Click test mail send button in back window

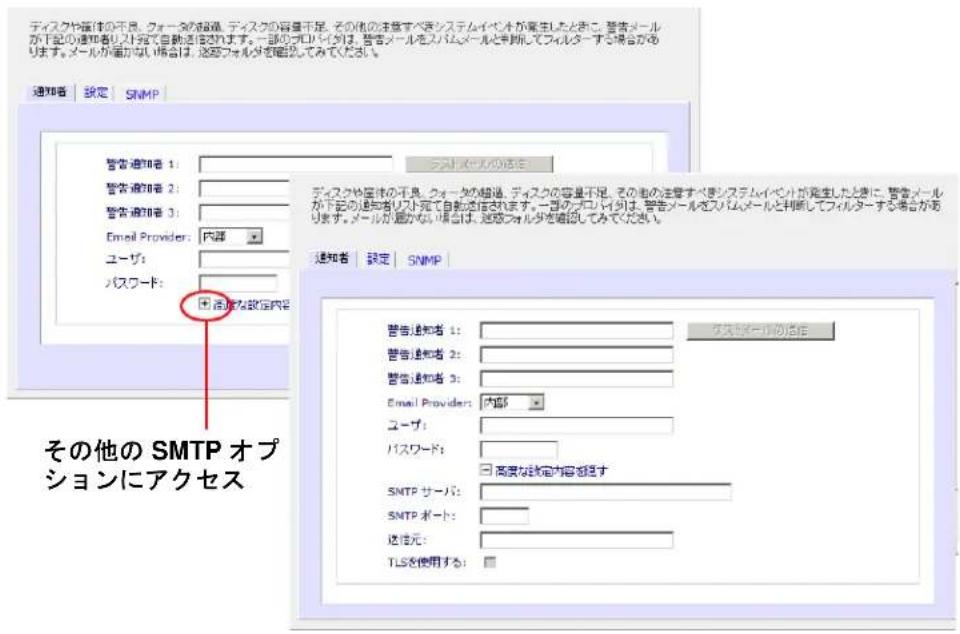[x=479, y=164]
